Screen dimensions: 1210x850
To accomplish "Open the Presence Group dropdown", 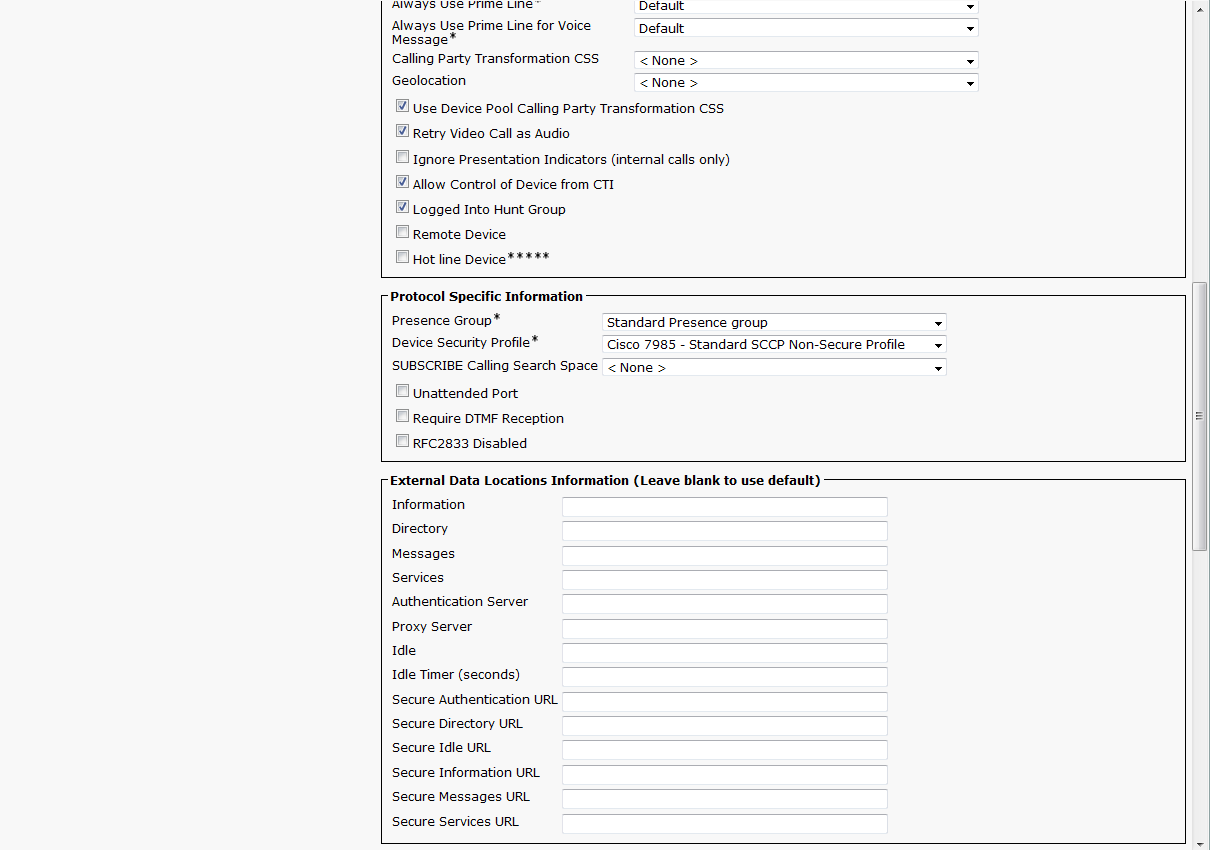I will coord(774,323).
